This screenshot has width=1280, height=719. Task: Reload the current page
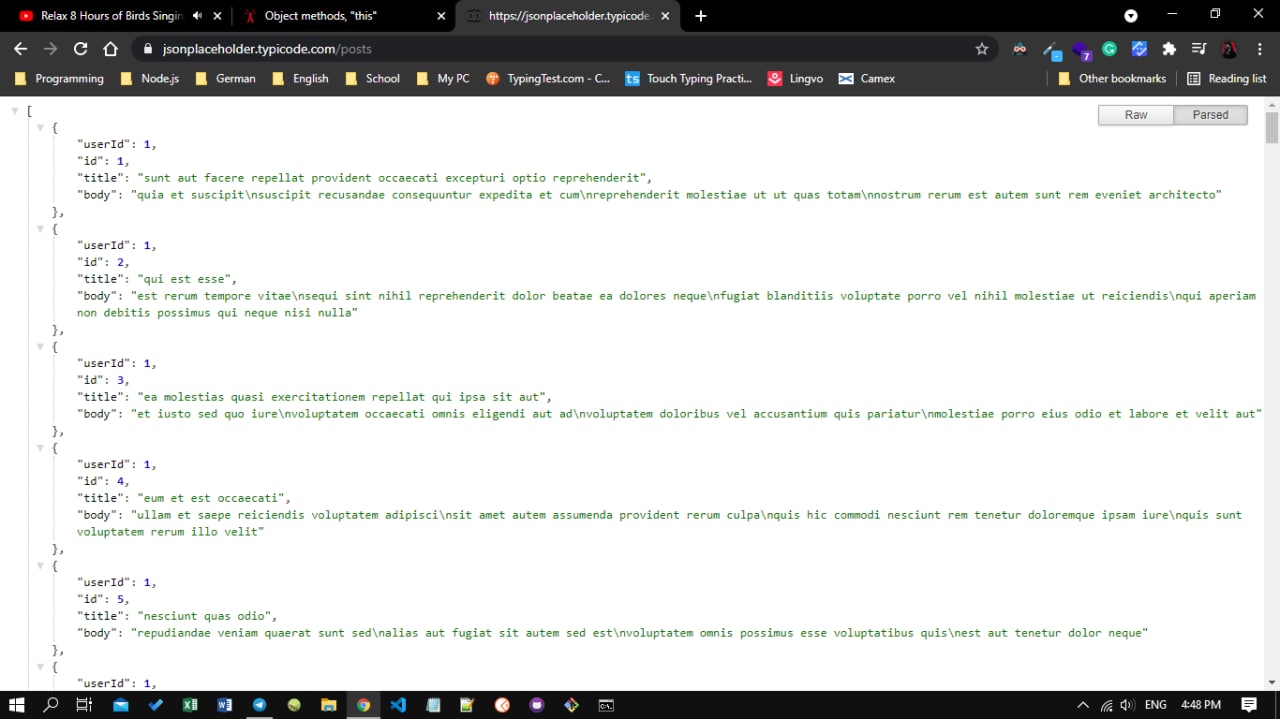[81, 48]
